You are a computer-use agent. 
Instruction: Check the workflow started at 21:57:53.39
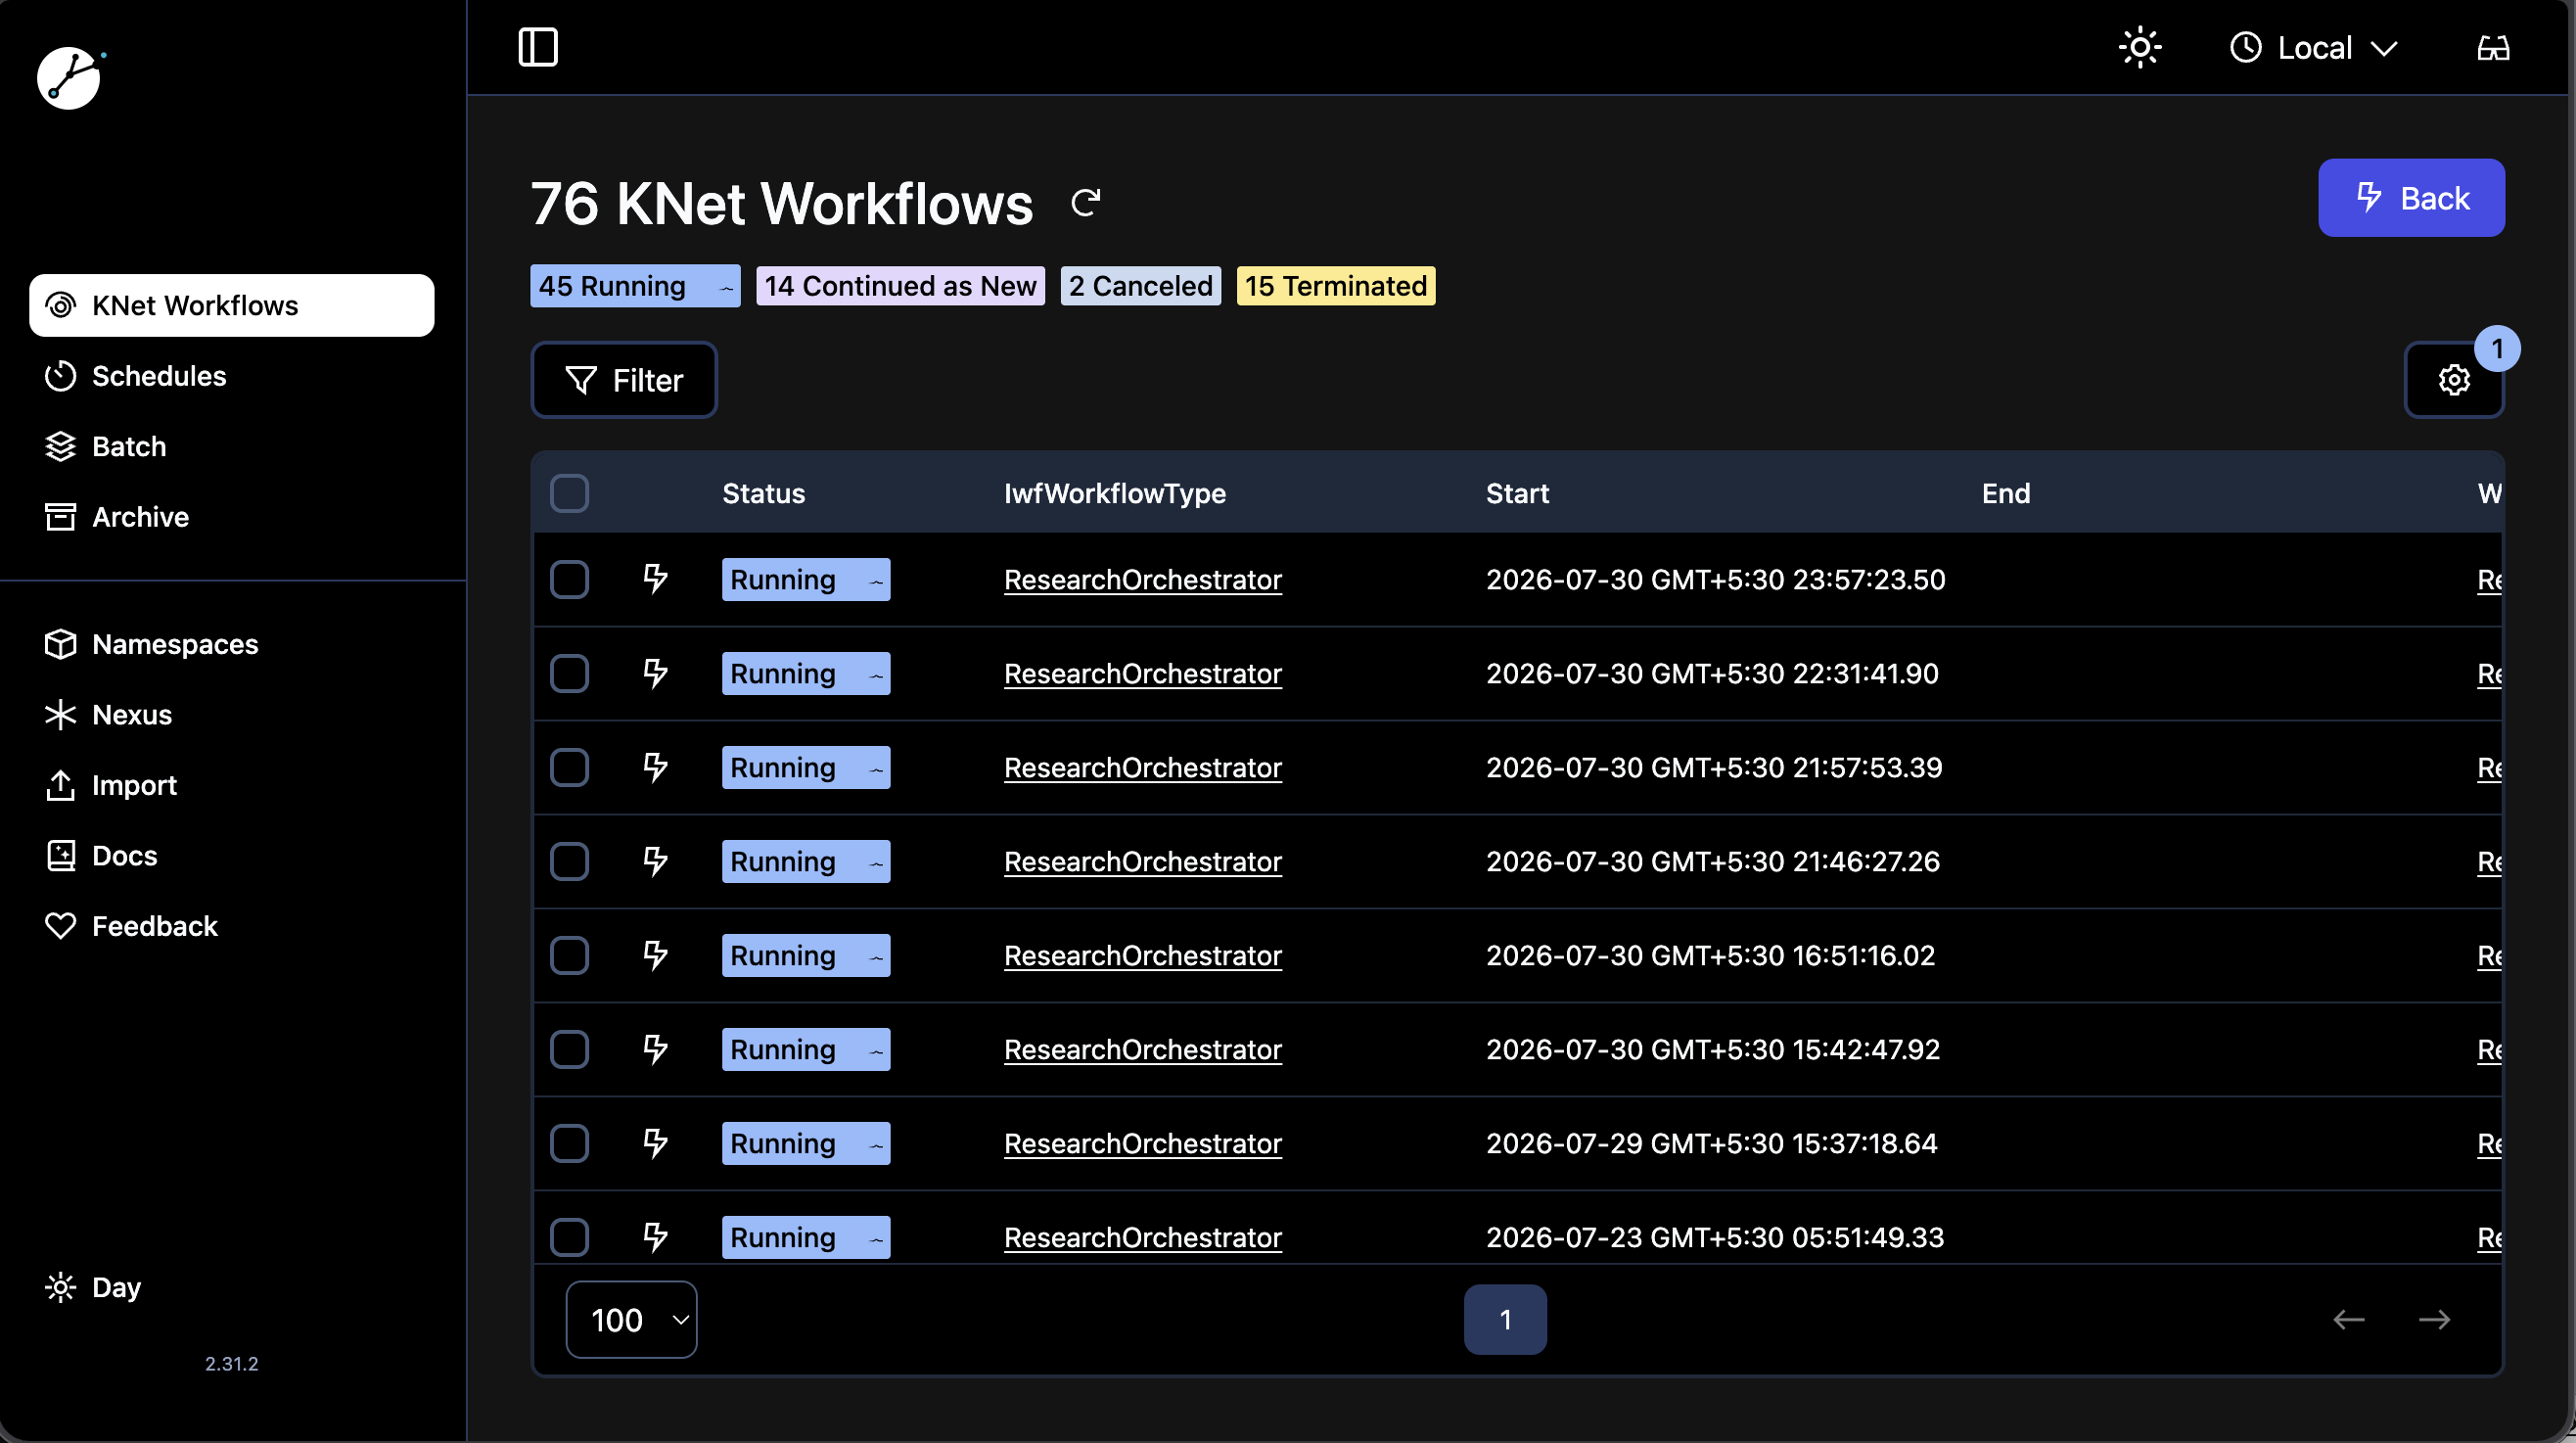[x=570, y=767]
